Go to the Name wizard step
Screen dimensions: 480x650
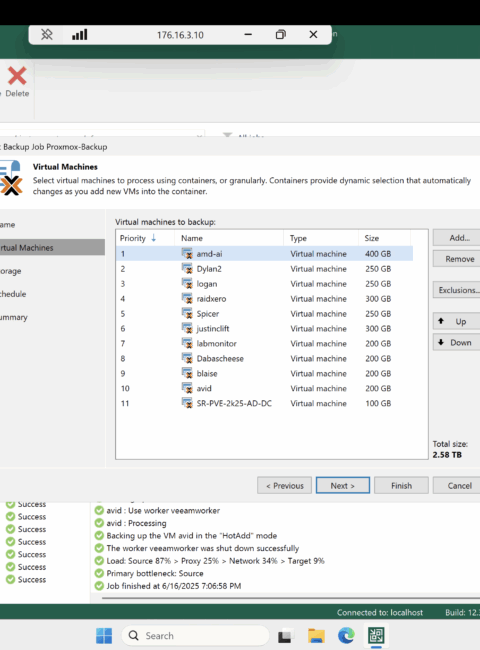(x=52, y=224)
